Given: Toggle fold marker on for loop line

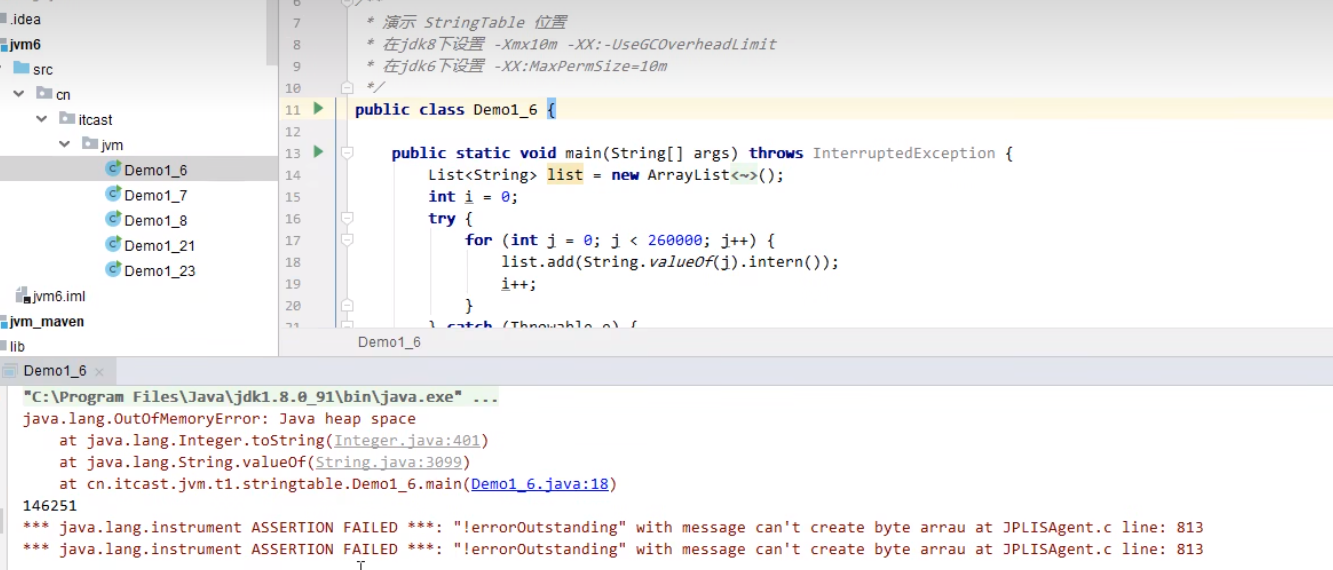Looking at the screenshot, I should [x=347, y=240].
